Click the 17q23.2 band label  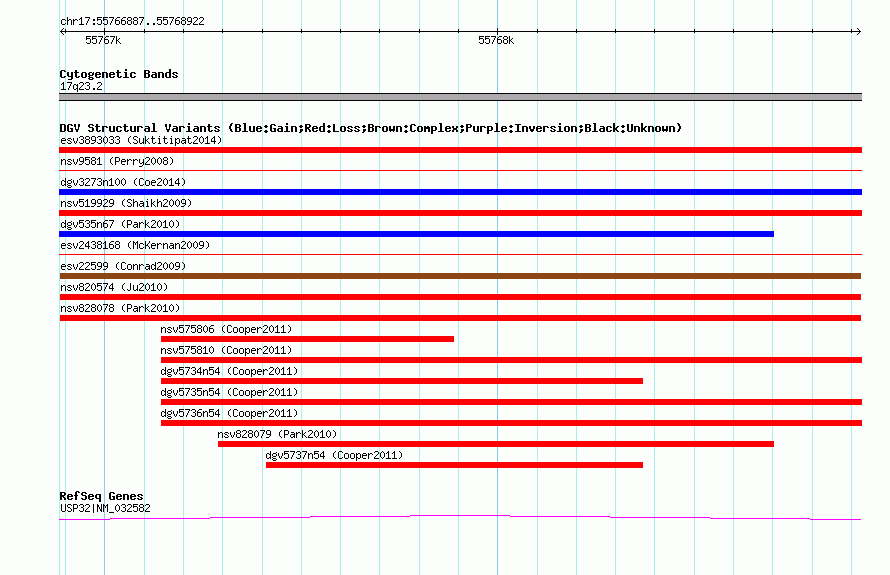point(81,86)
